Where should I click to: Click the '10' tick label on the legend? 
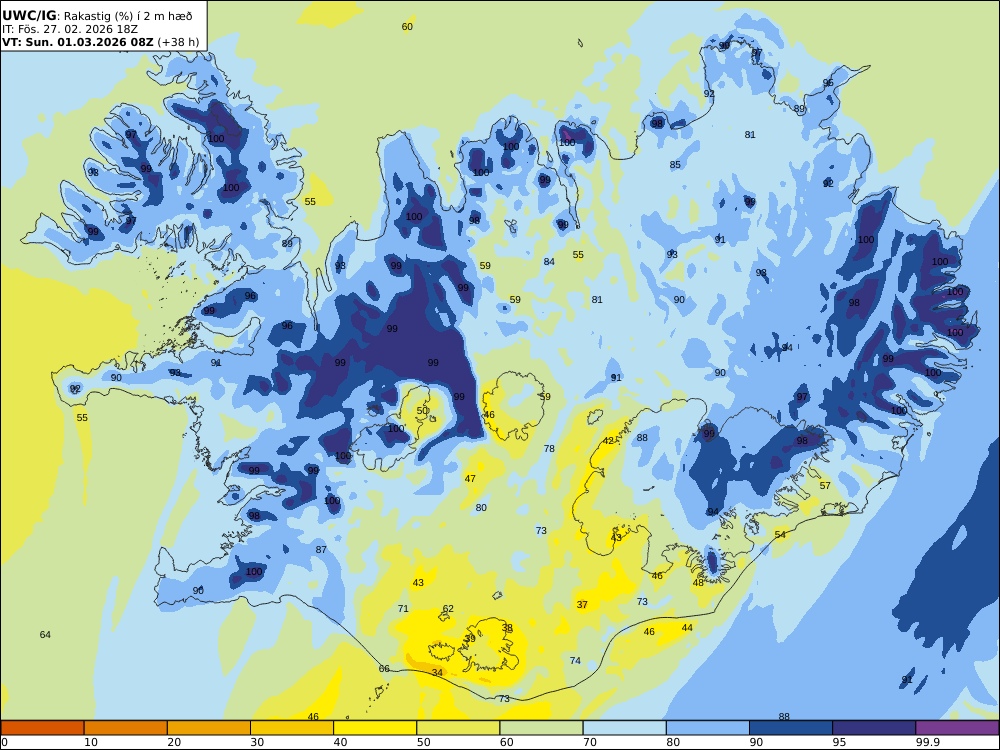point(91,742)
